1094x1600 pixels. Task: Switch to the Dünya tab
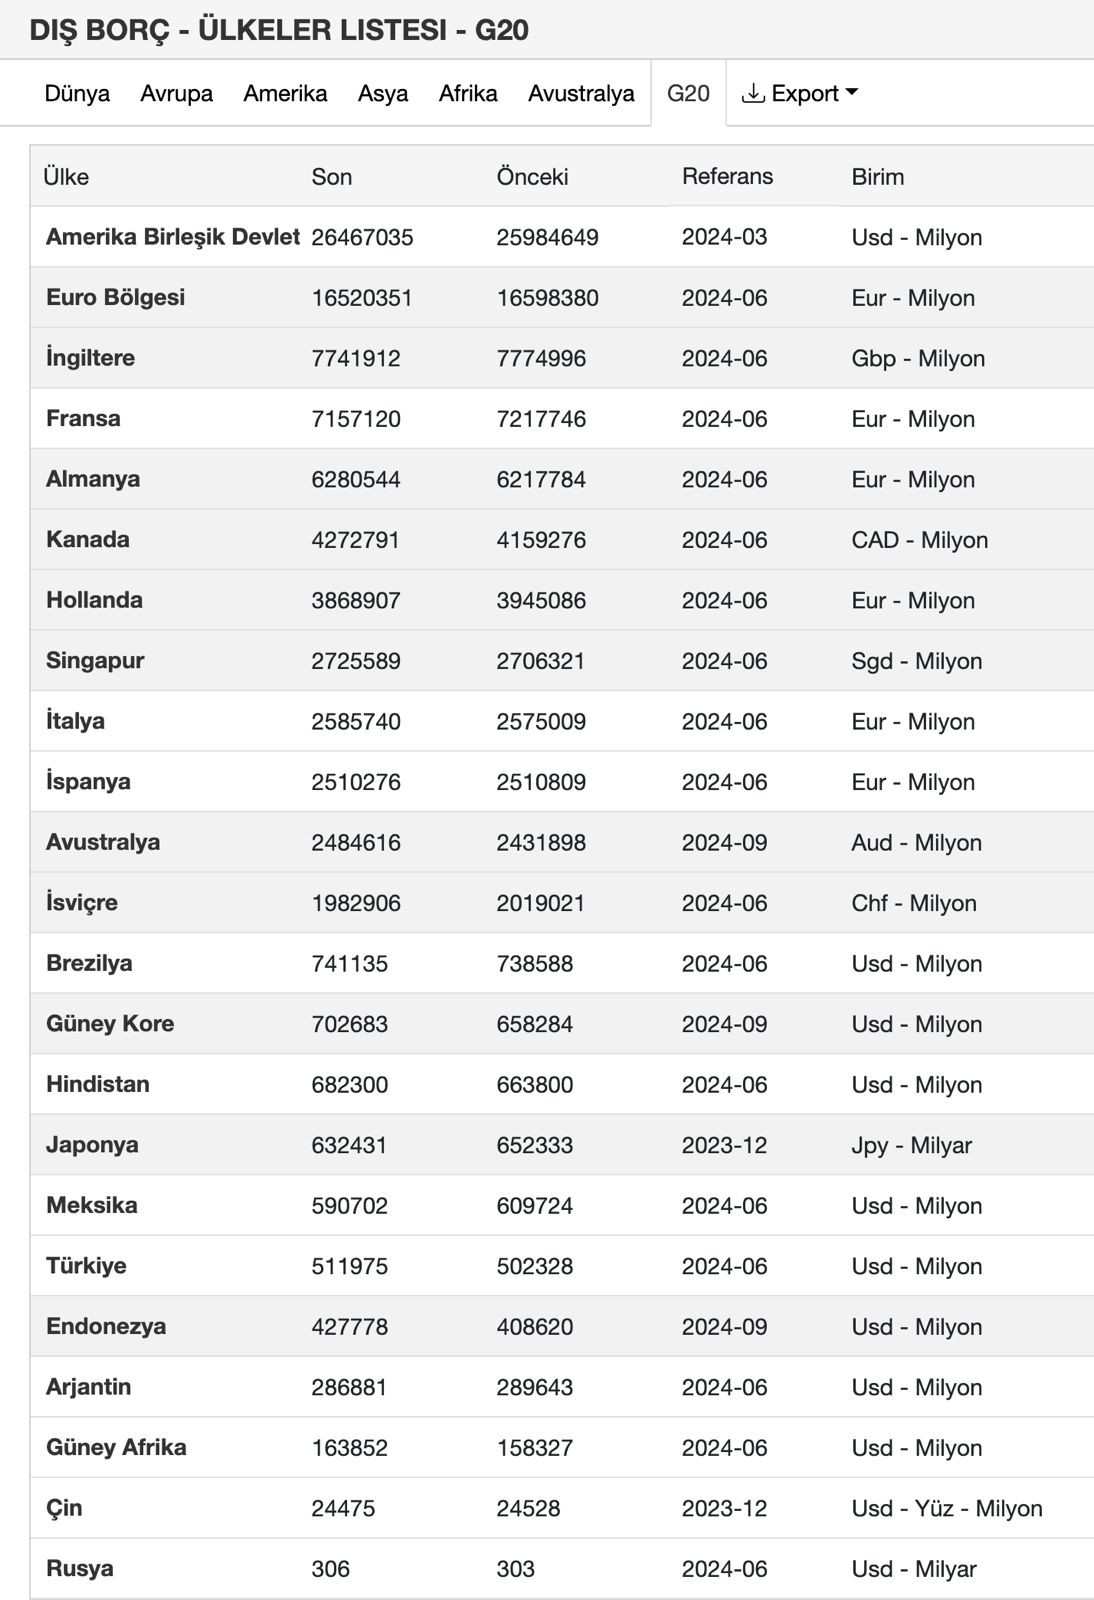point(77,94)
